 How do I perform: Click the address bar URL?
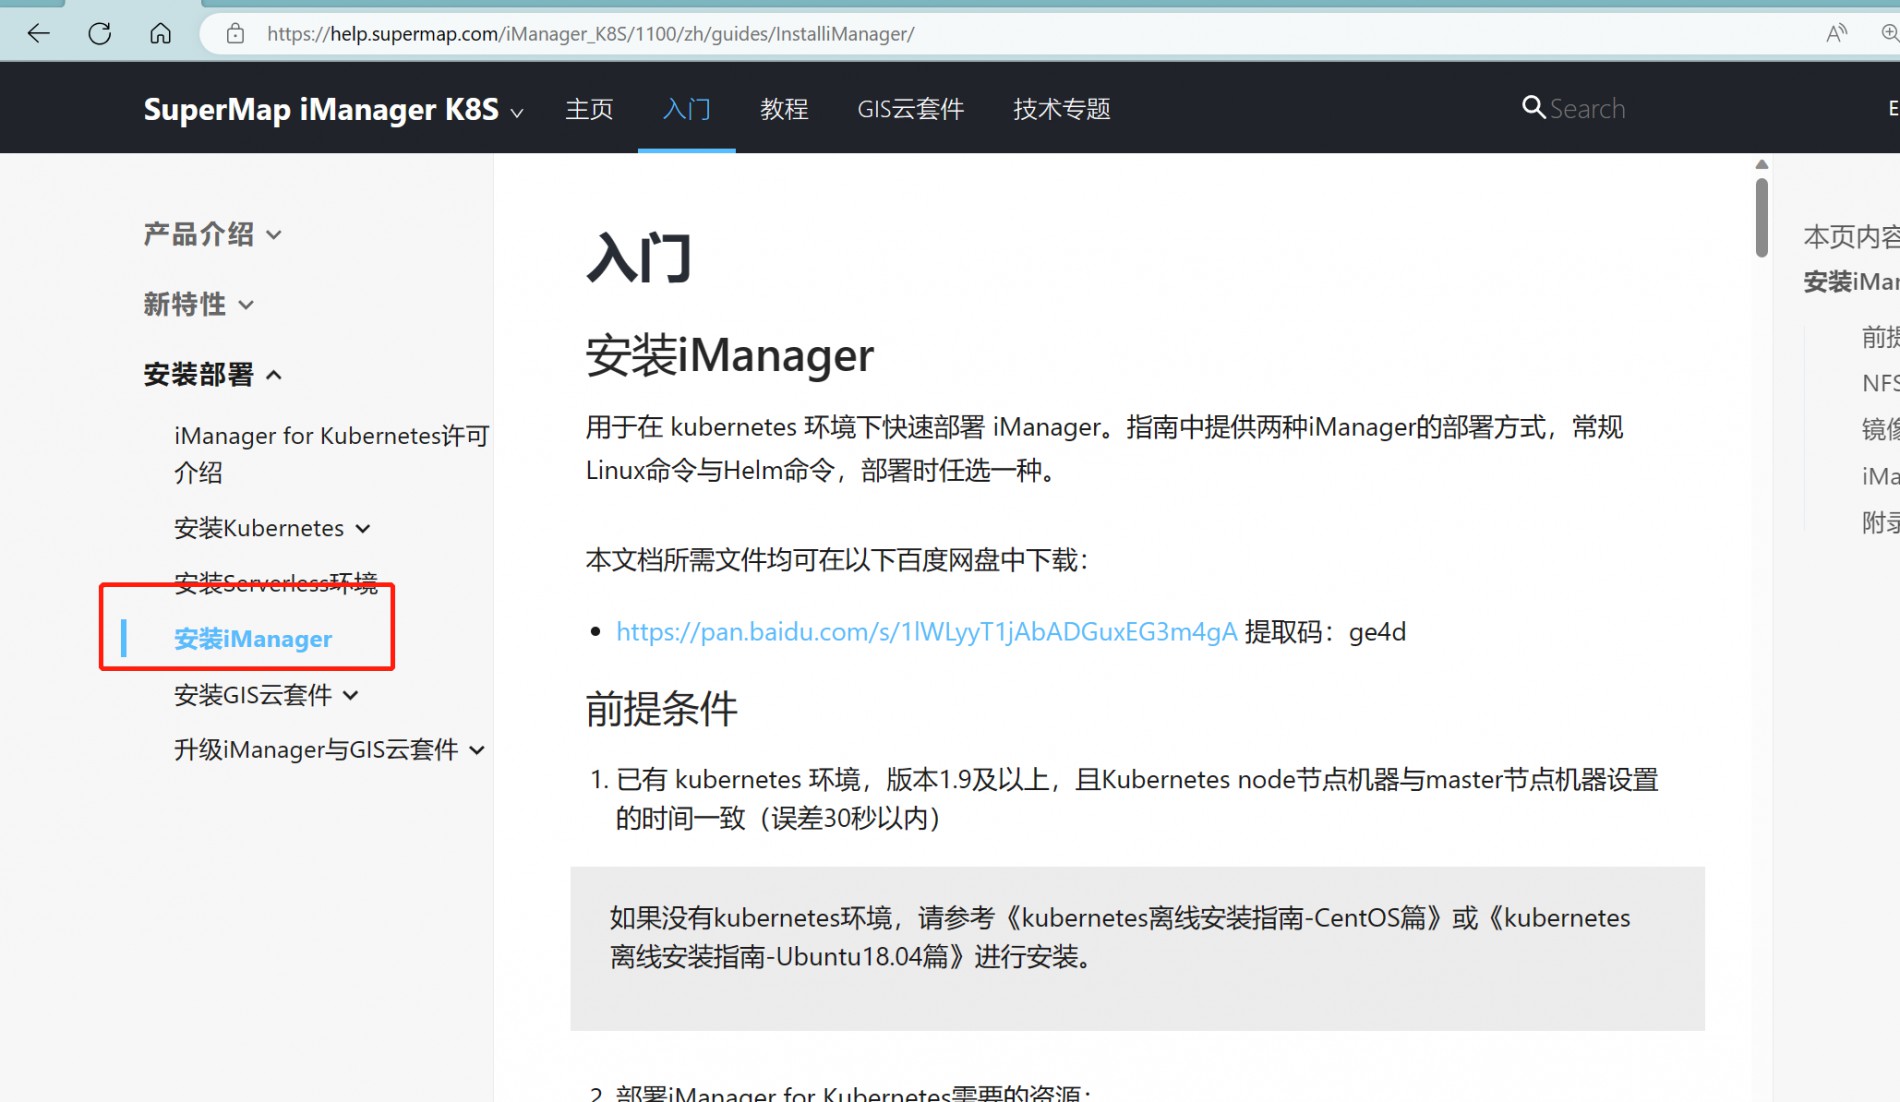click(590, 34)
